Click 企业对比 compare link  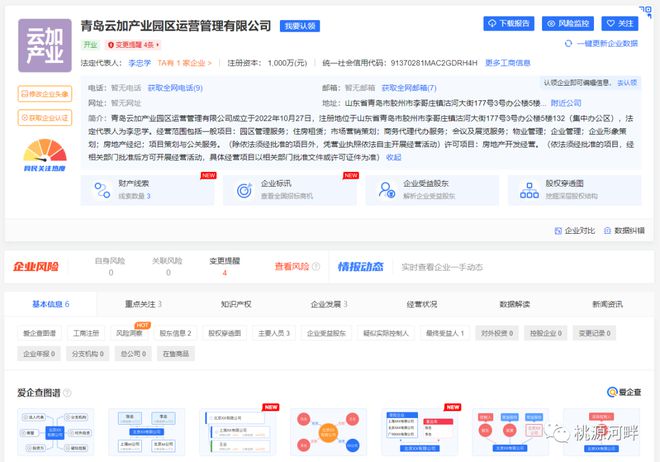(x=575, y=231)
